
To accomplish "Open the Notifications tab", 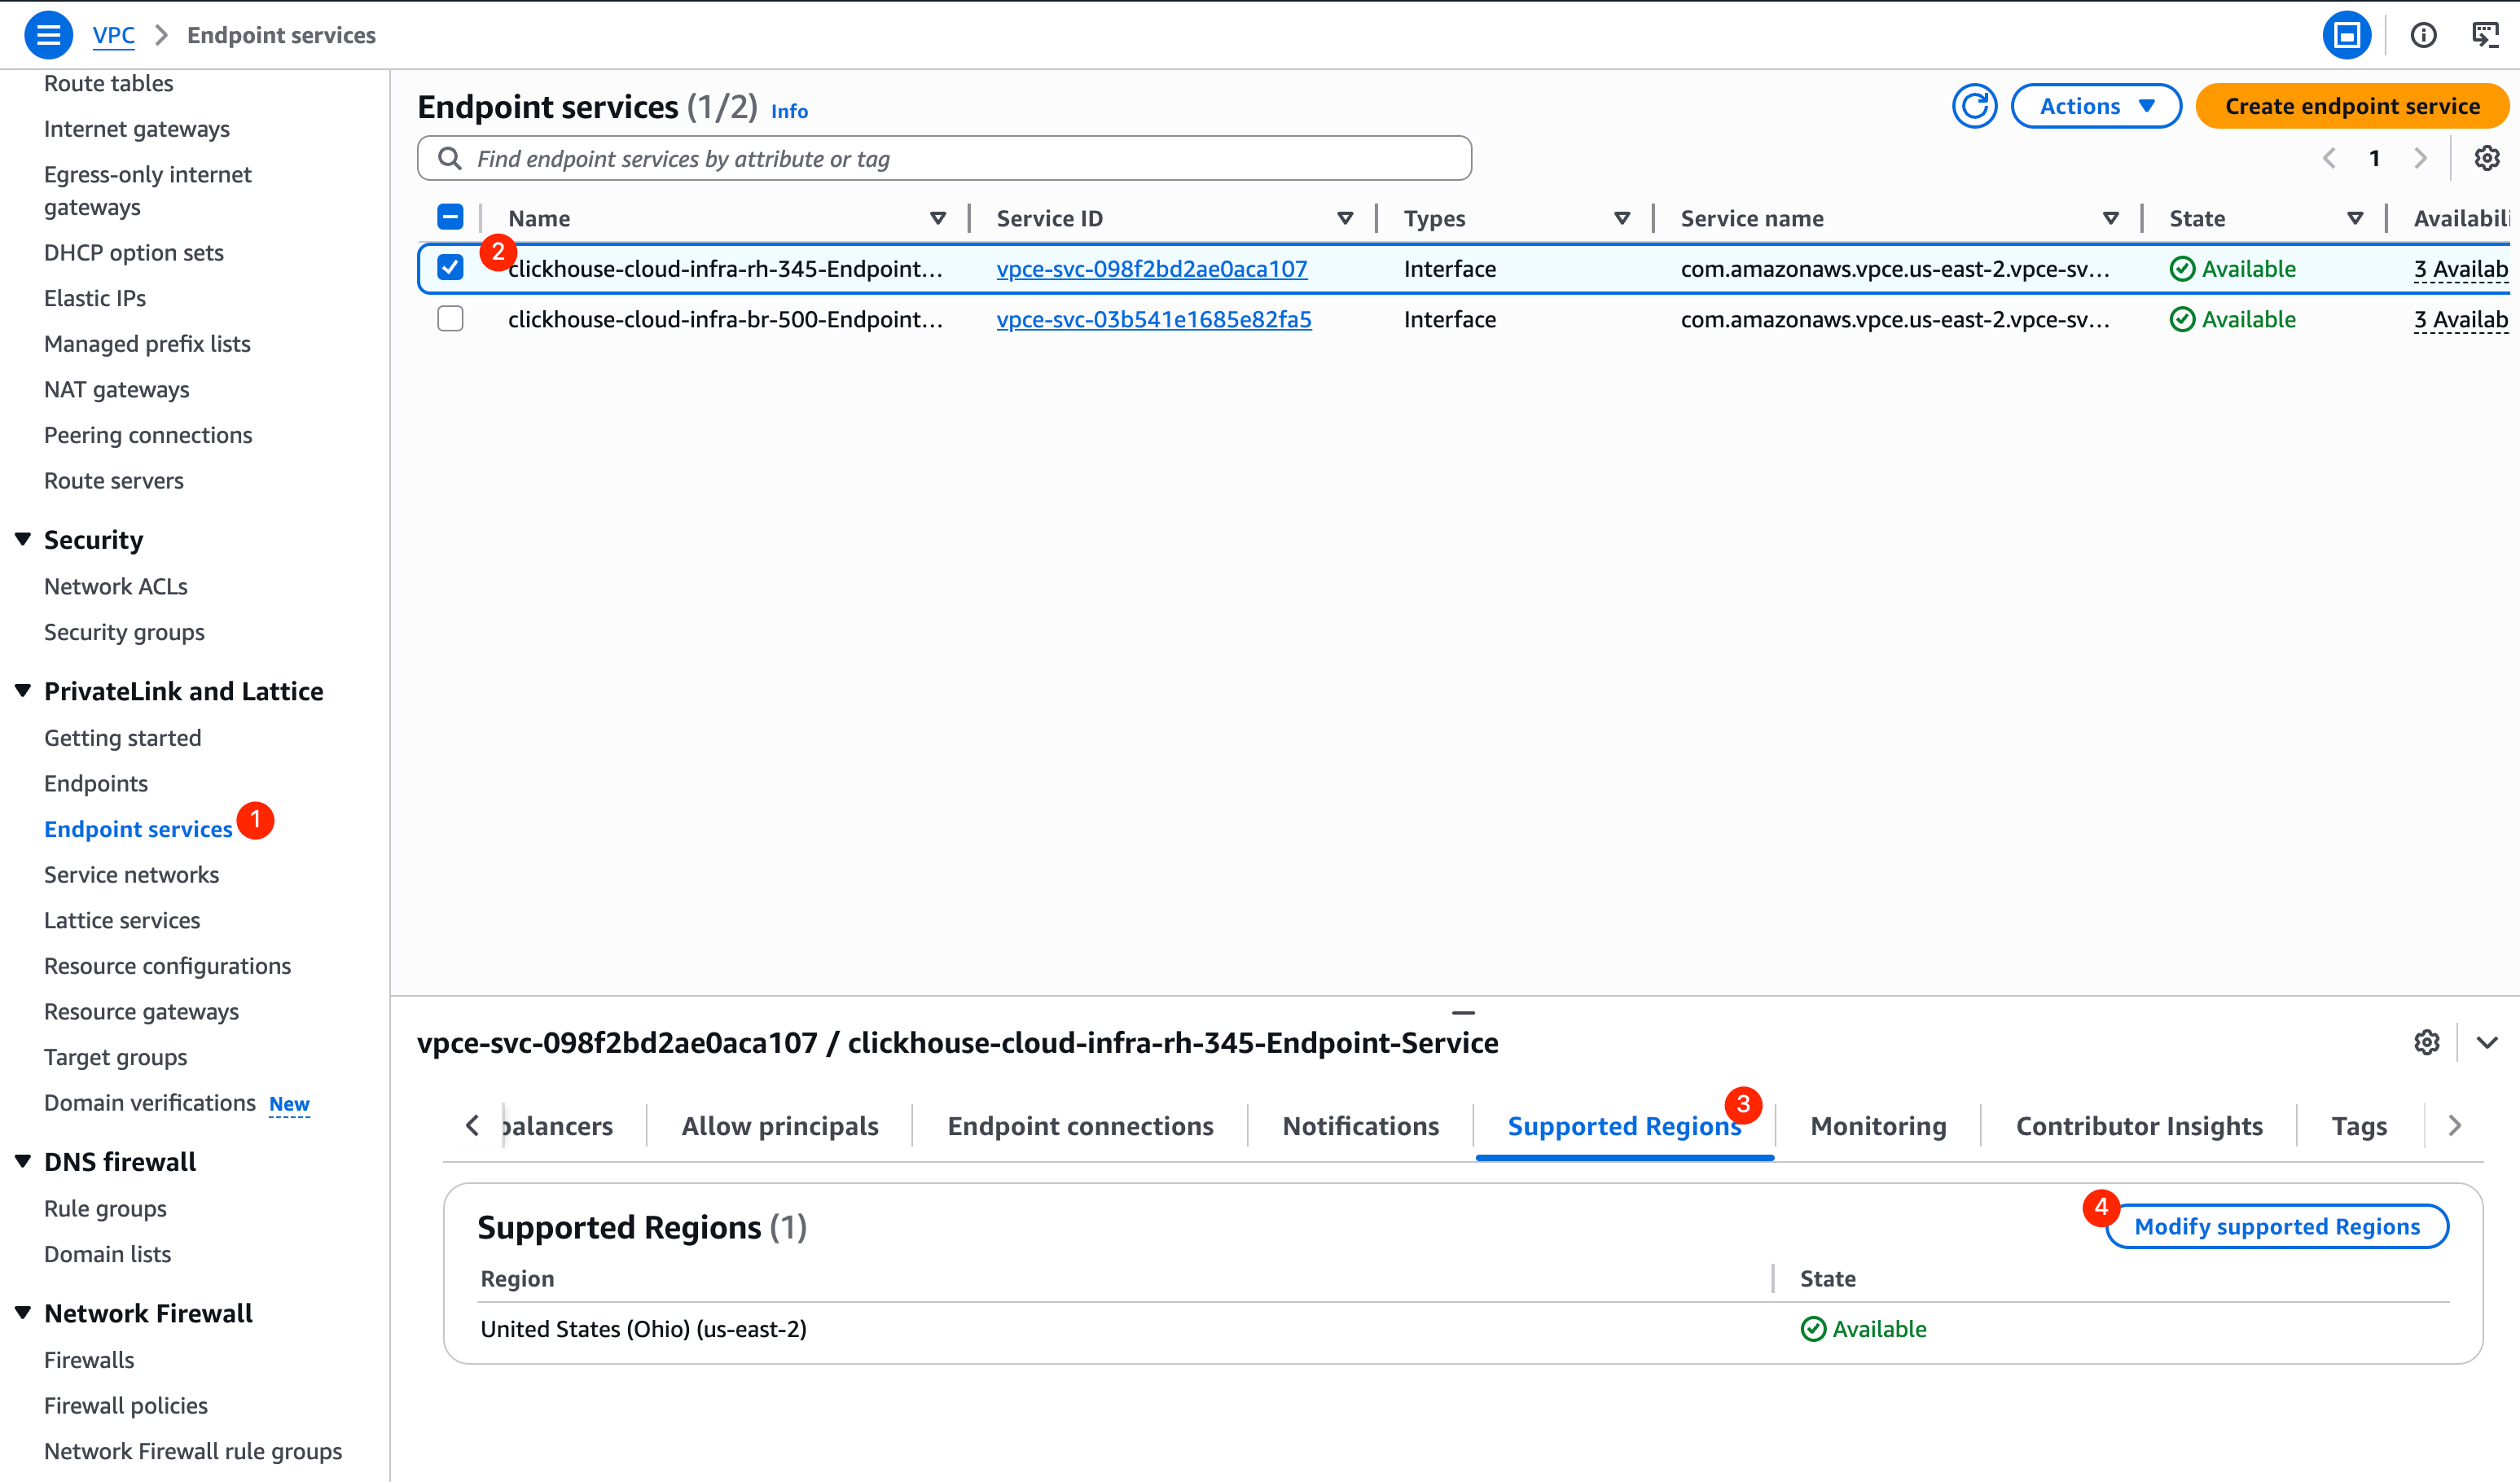I will 1361,1126.
